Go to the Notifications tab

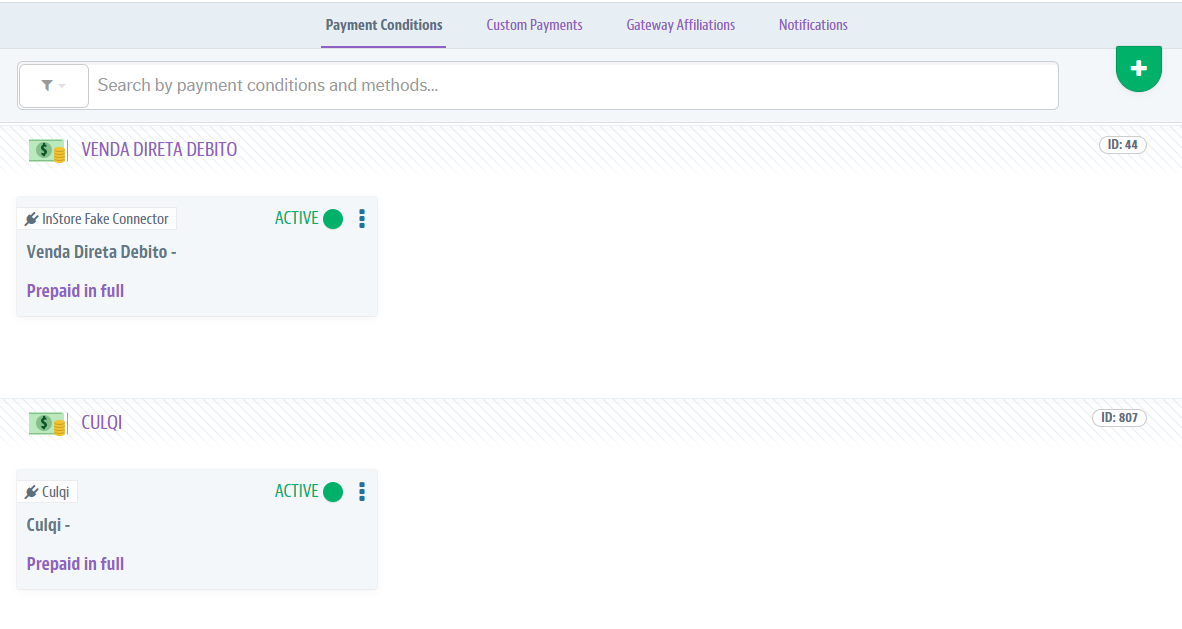pos(813,25)
